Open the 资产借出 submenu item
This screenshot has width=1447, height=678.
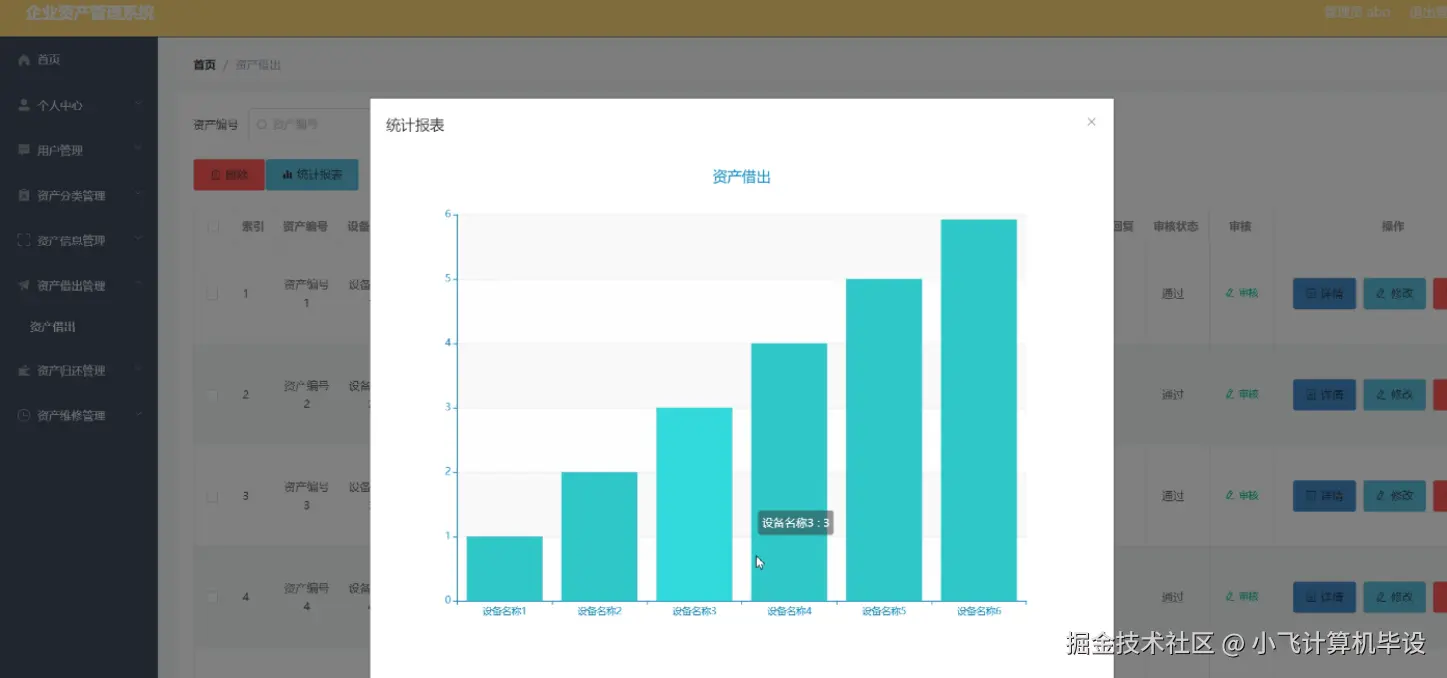(x=52, y=327)
